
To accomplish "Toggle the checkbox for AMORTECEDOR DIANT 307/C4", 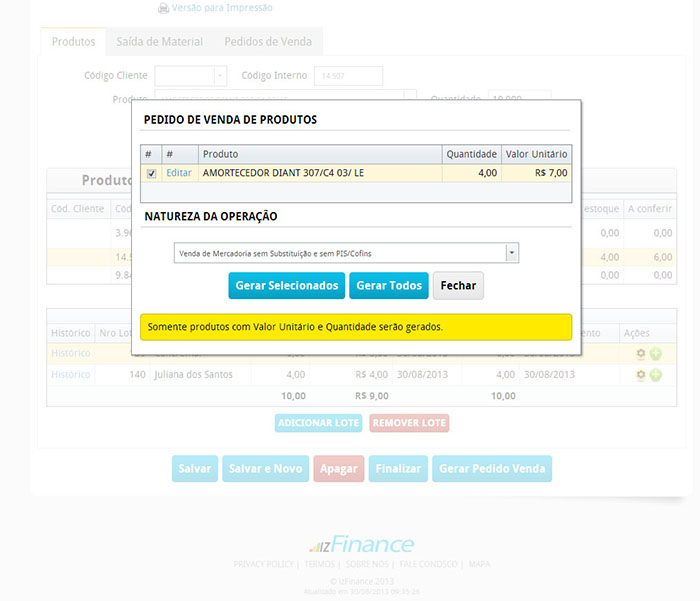I will click(x=151, y=173).
